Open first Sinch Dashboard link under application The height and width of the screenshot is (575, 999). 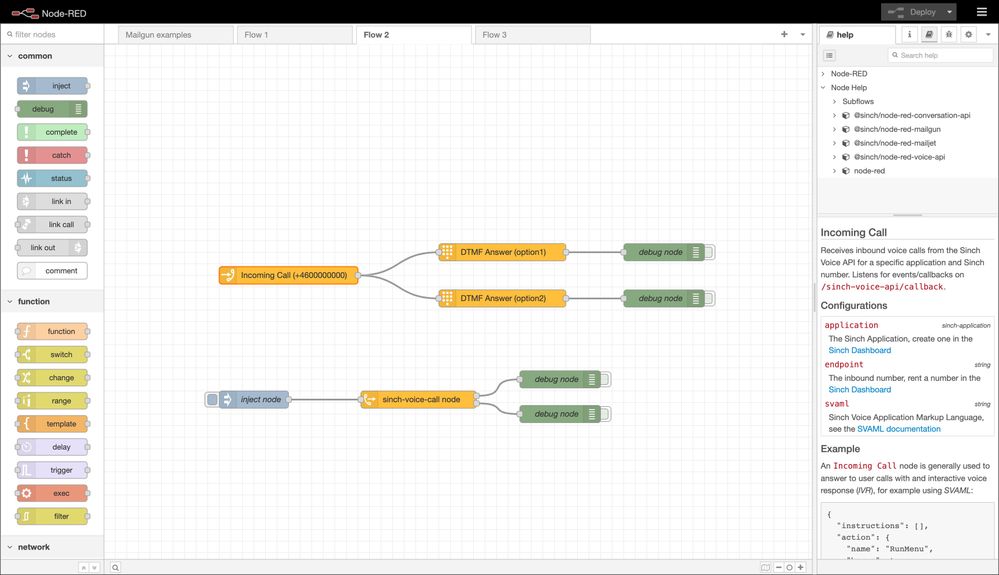click(859, 350)
